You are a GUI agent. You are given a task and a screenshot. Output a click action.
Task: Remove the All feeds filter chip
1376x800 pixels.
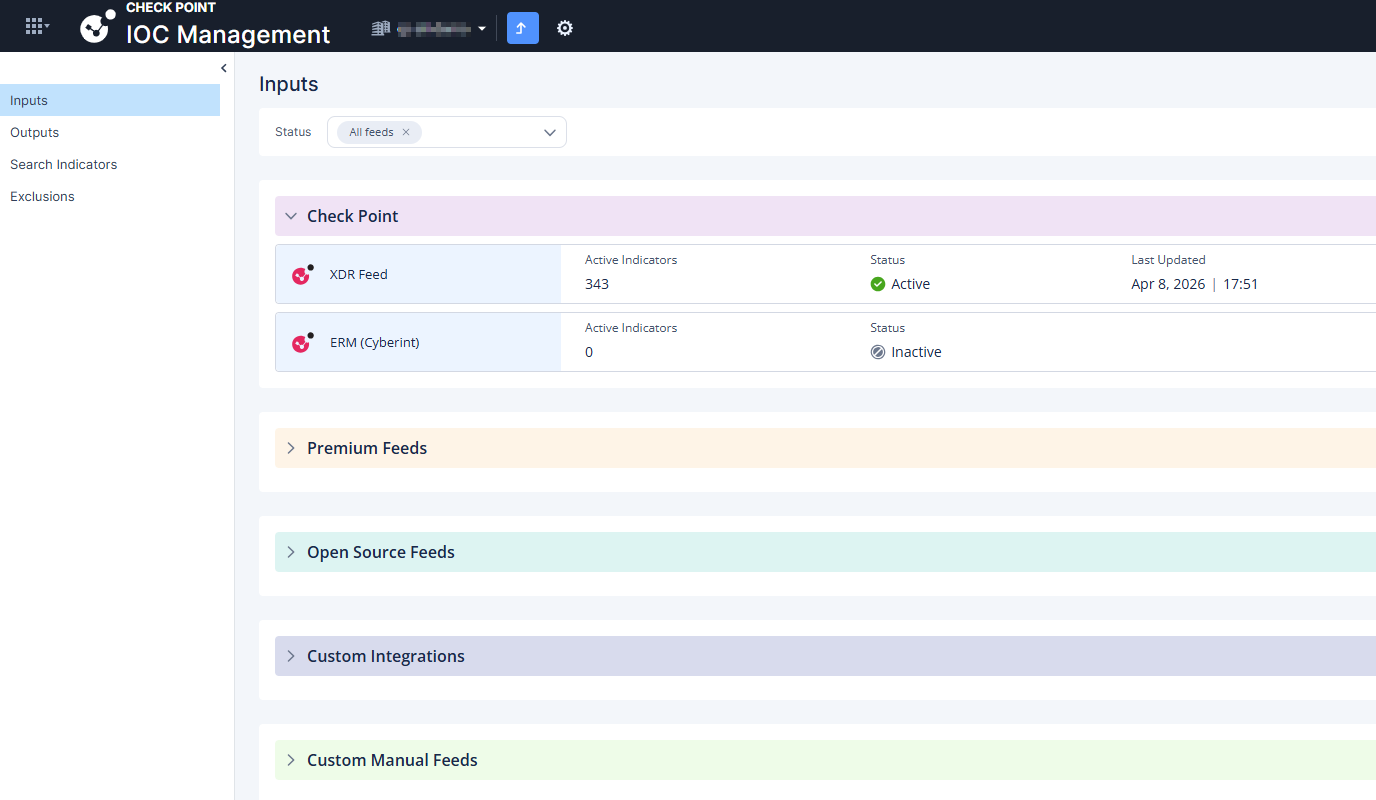click(406, 132)
